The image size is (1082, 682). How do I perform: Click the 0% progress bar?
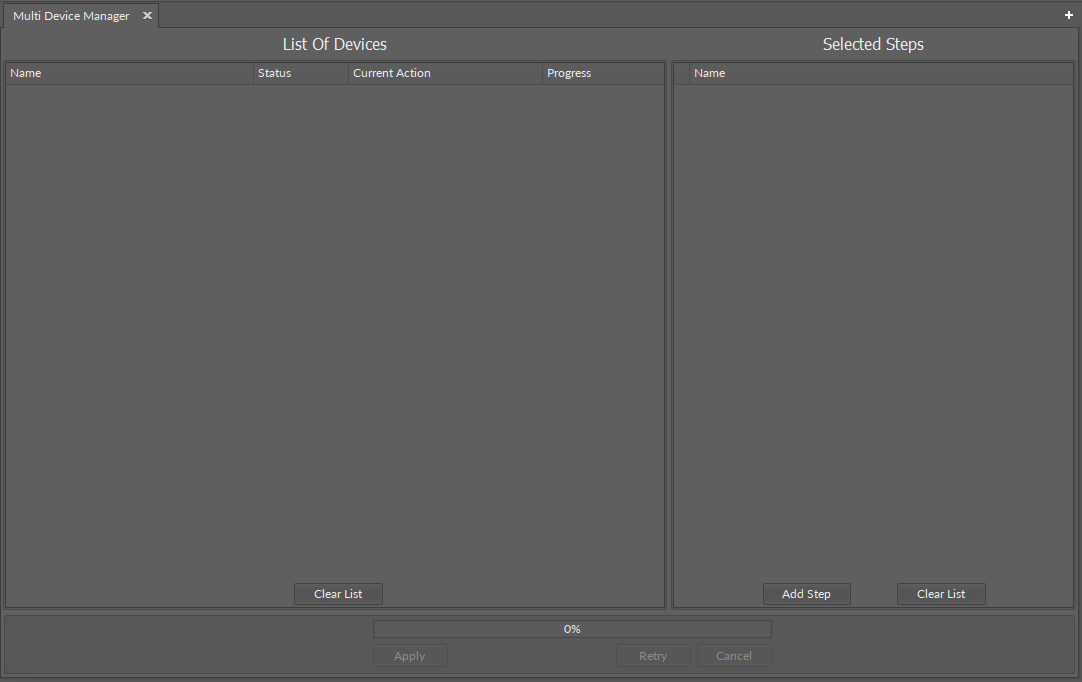(x=571, y=628)
